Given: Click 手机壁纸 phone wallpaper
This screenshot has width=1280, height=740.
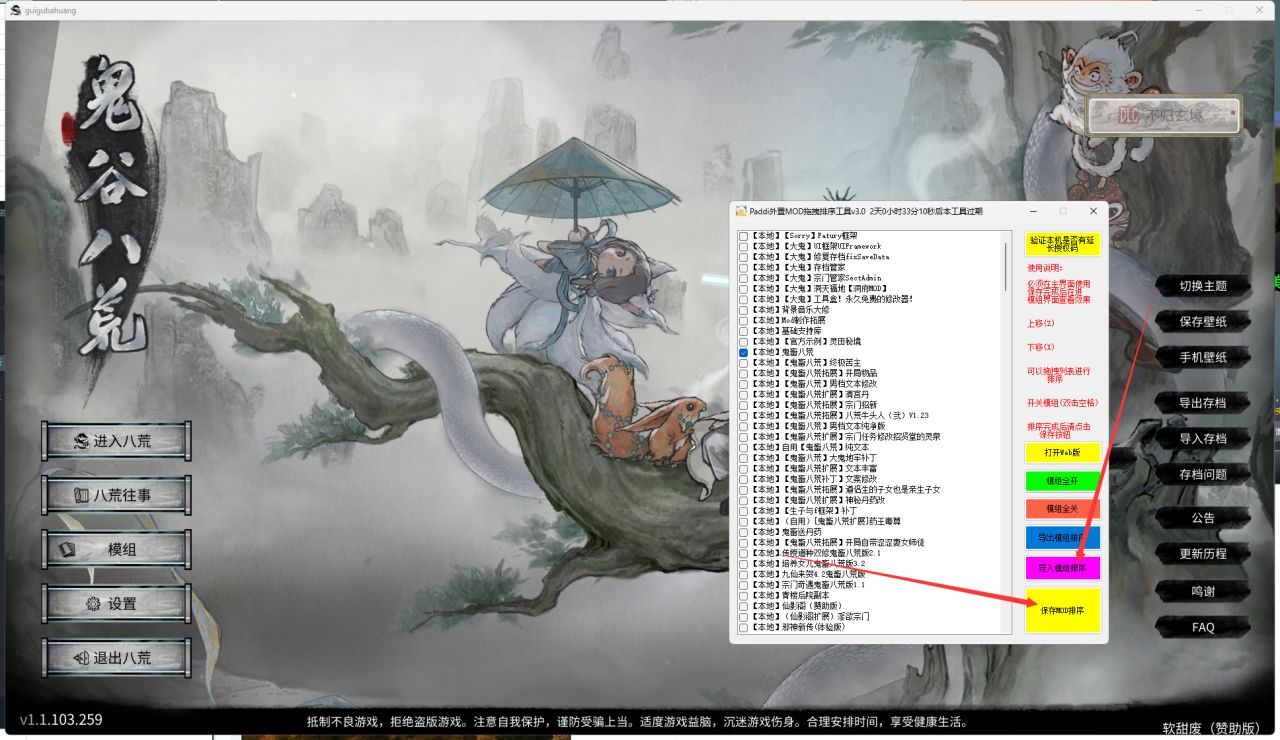Looking at the screenshot, I should (x=1203, y=357).
